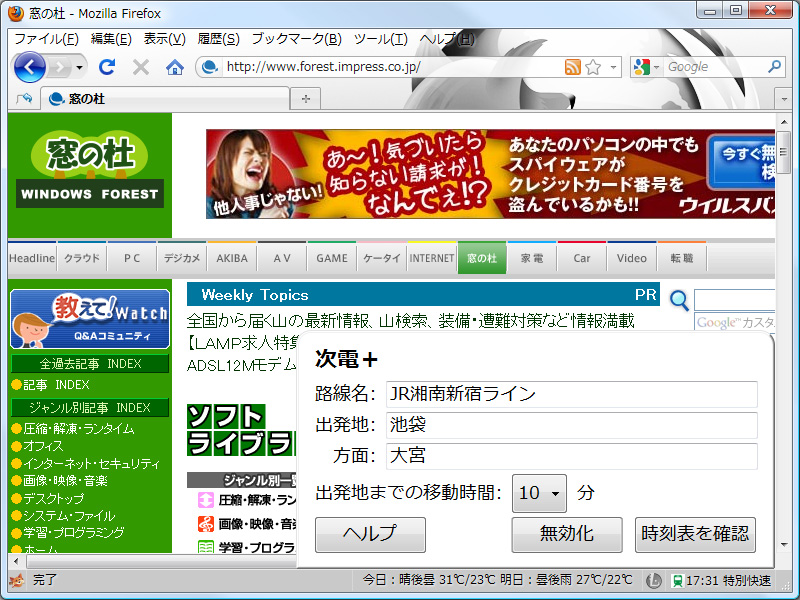800x600 pixels.
Task: Open the ファイル(F) menu
Action: (x=46, y=39)
